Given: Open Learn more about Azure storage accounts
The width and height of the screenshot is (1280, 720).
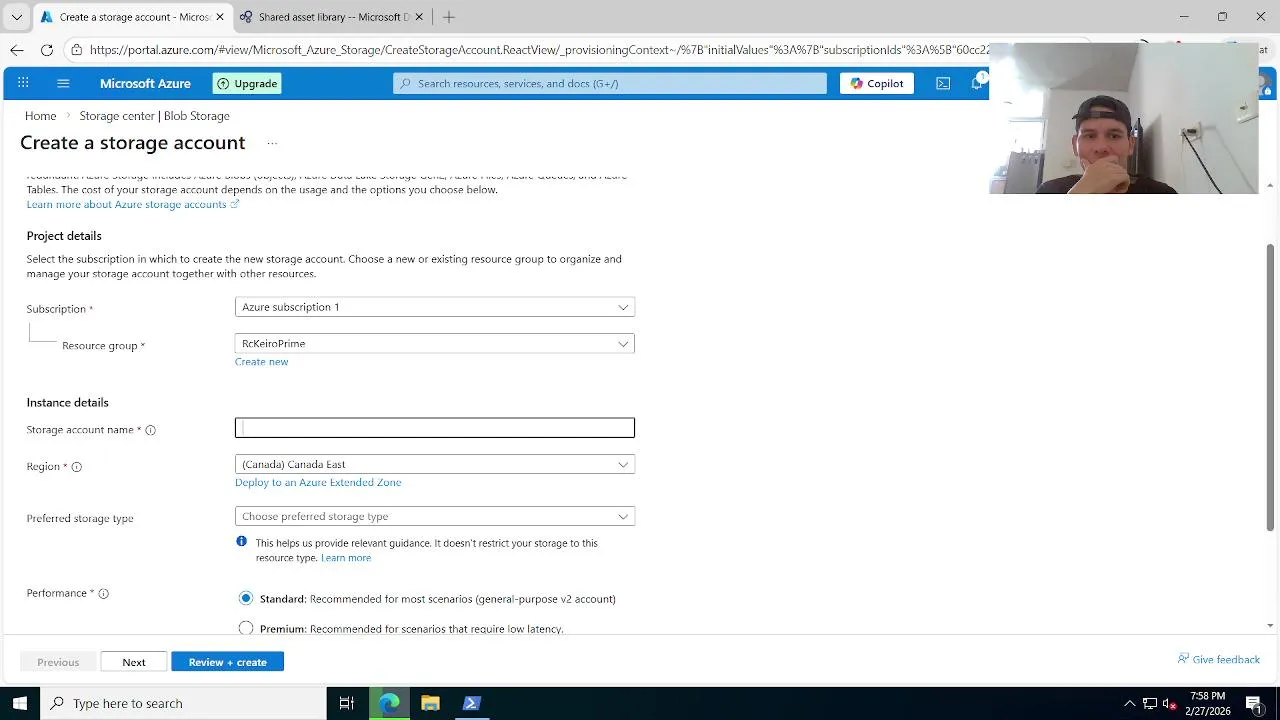Looking at the screenshot, I should tap(126, 204).
